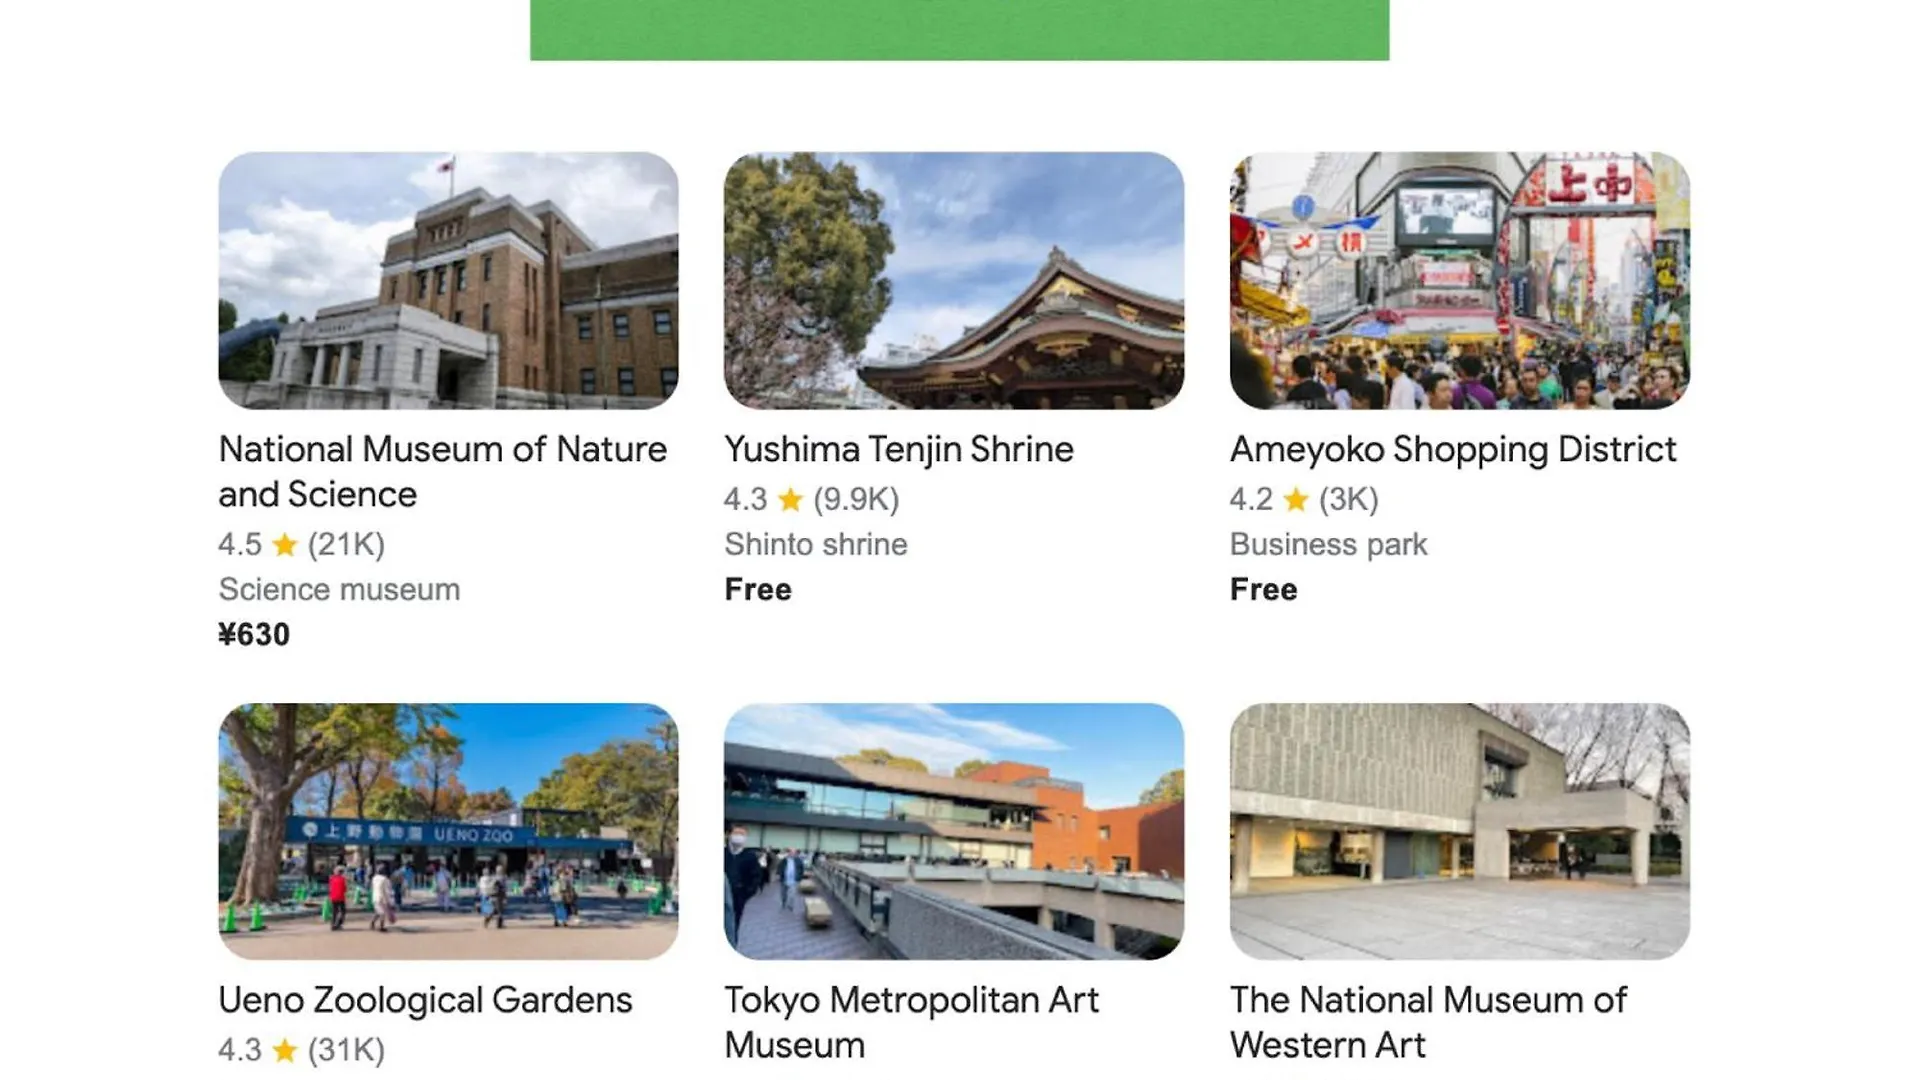The width and height of the screenshot is (1920, 1080).
Task: Click the ¥630 price label
Action: 254,635
